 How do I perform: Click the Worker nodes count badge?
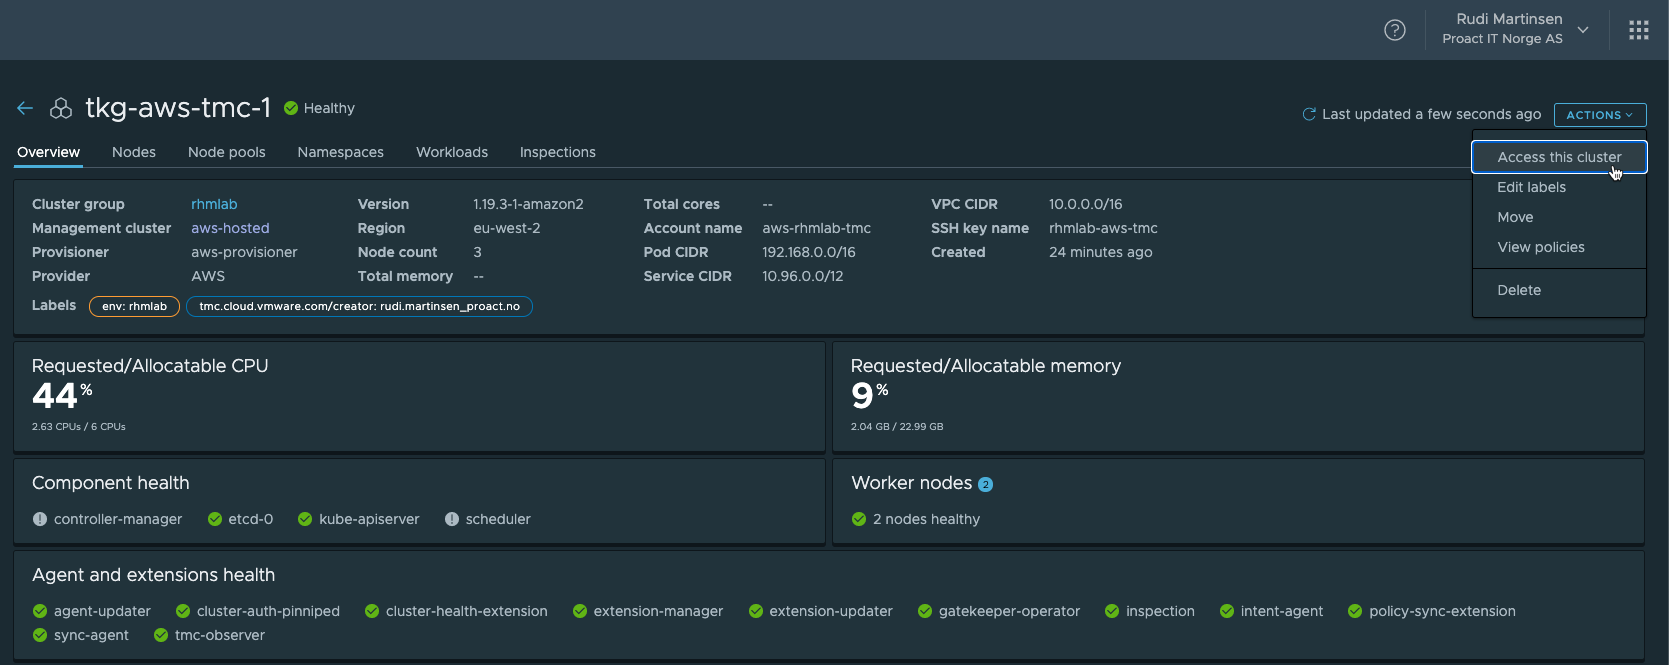click(985, 485)
